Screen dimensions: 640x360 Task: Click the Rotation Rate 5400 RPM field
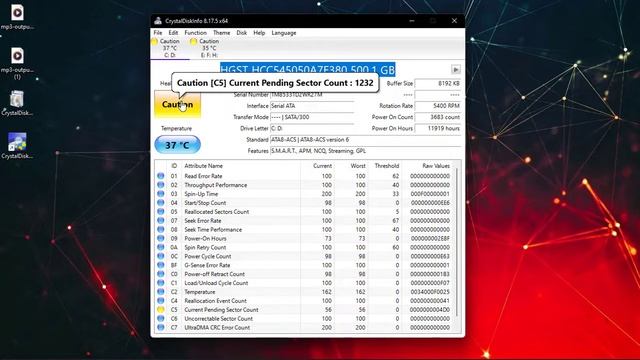(438, 106)
